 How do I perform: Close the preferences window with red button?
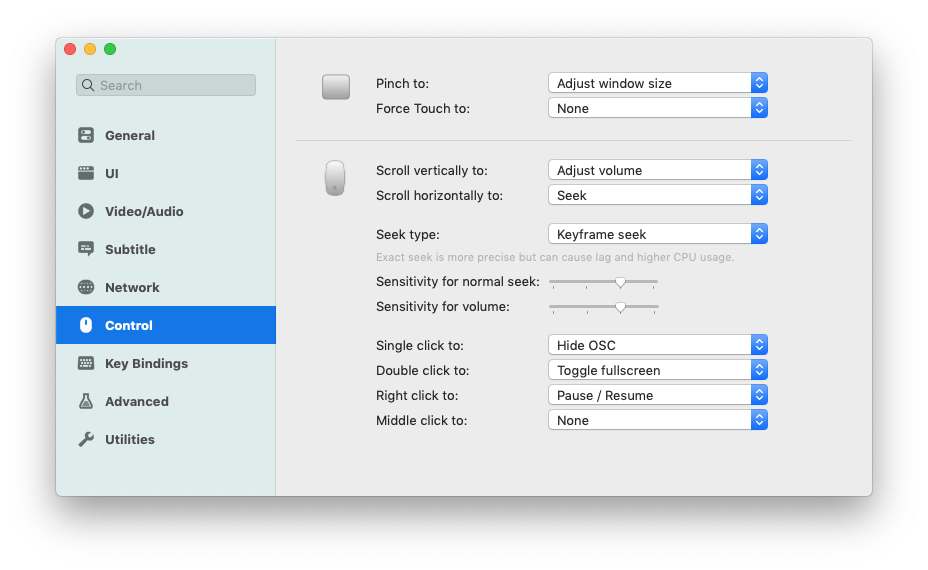pos(70,49)
